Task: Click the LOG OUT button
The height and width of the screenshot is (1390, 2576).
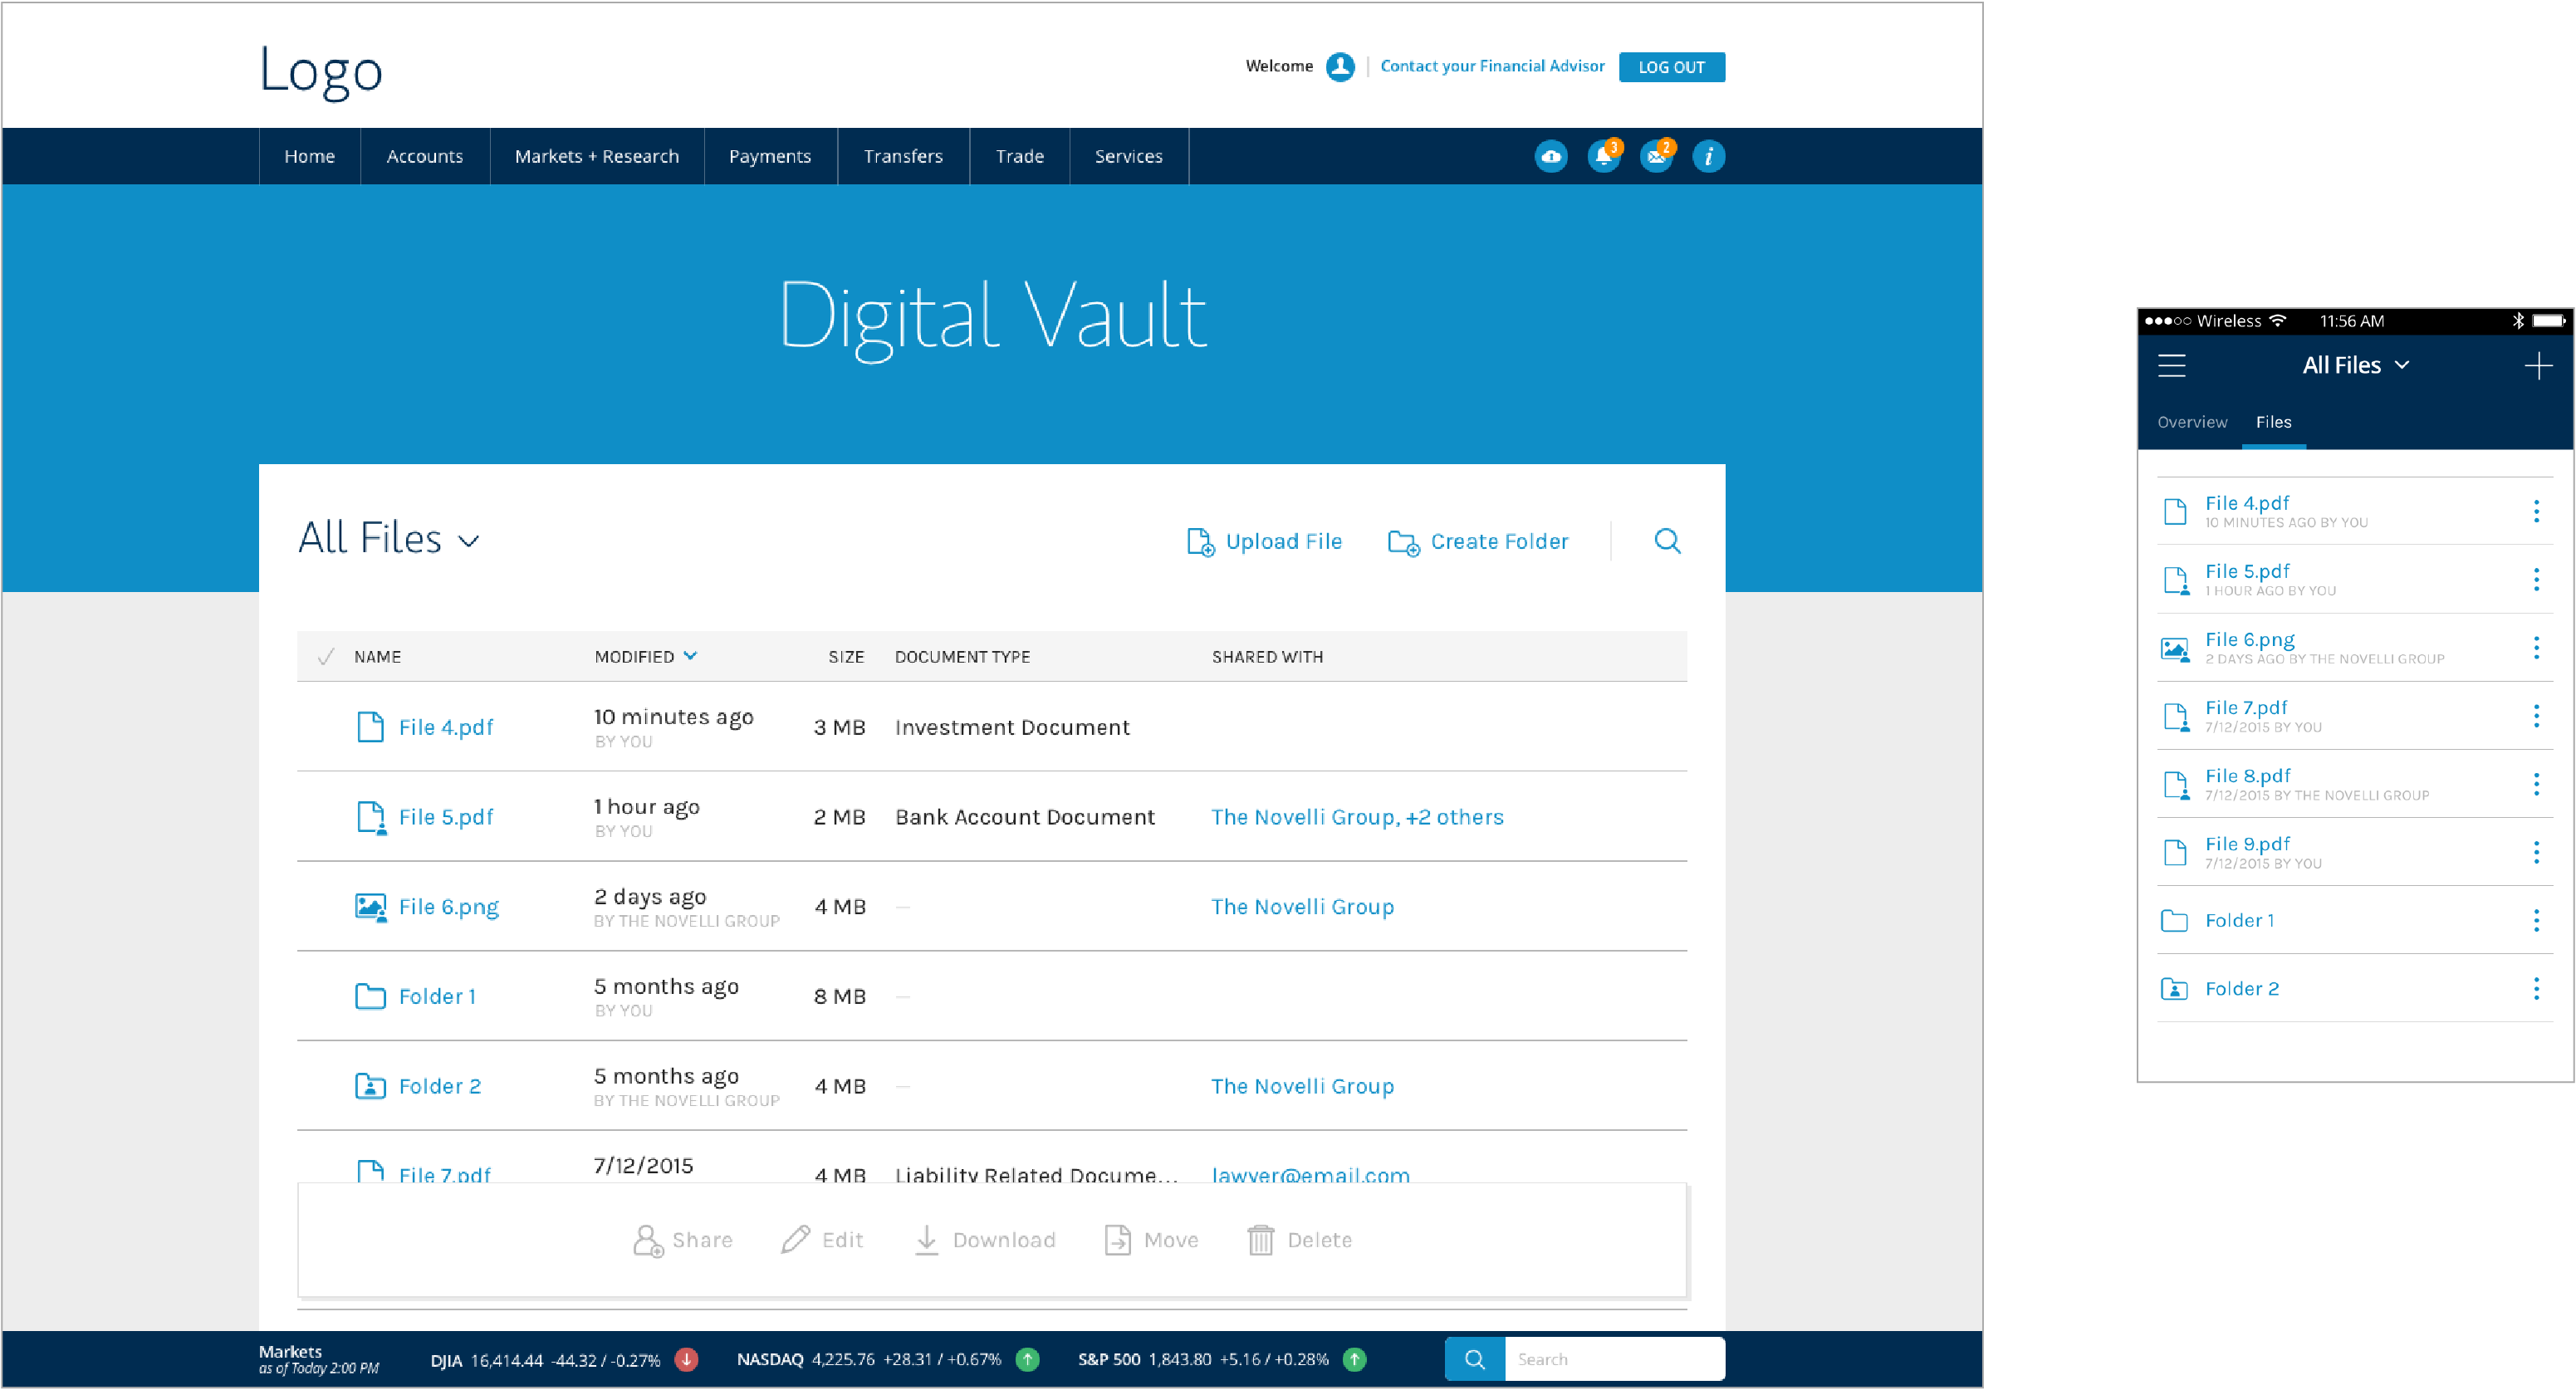Action: point(1671,67)
